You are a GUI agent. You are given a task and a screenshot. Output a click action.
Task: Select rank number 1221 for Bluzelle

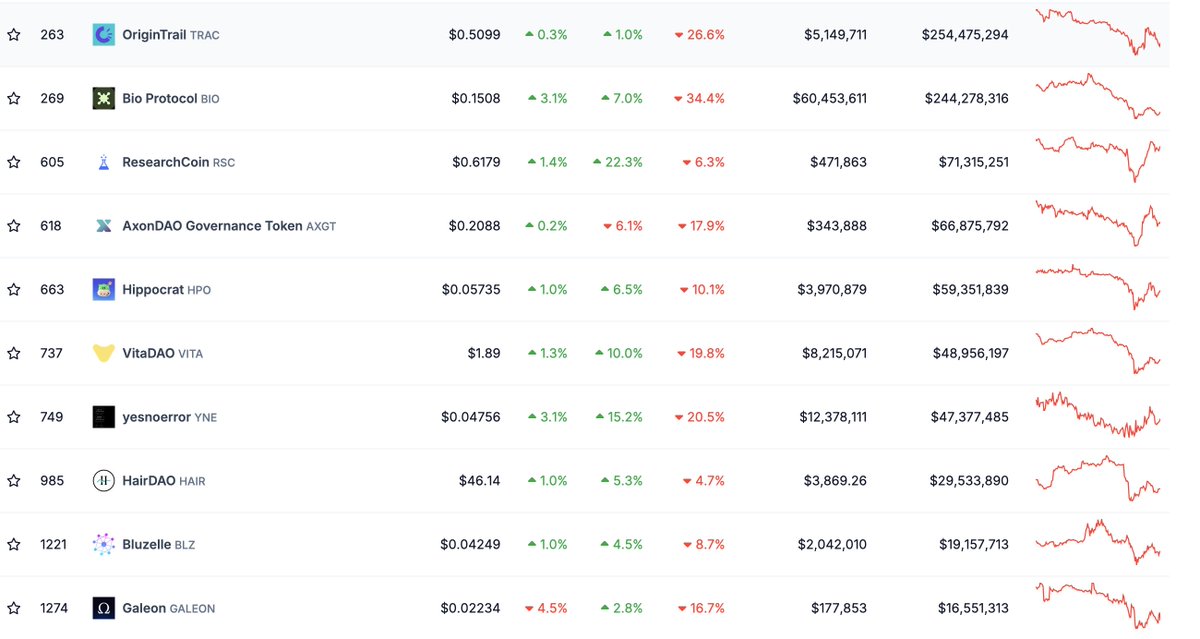54,545
